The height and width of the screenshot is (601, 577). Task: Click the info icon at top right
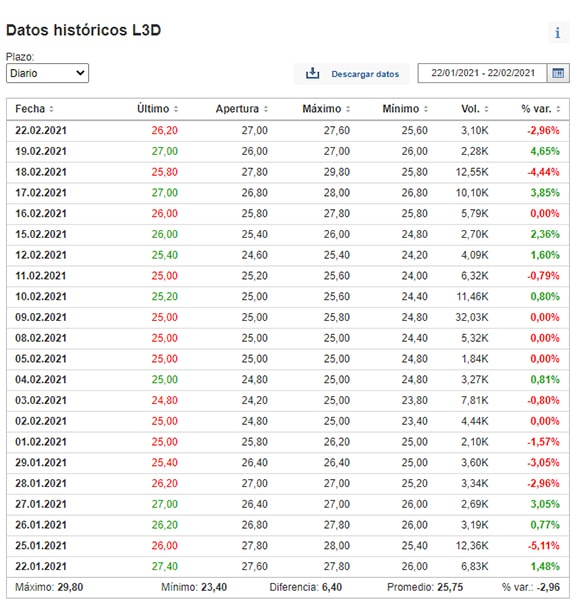[x=558, y=33]
